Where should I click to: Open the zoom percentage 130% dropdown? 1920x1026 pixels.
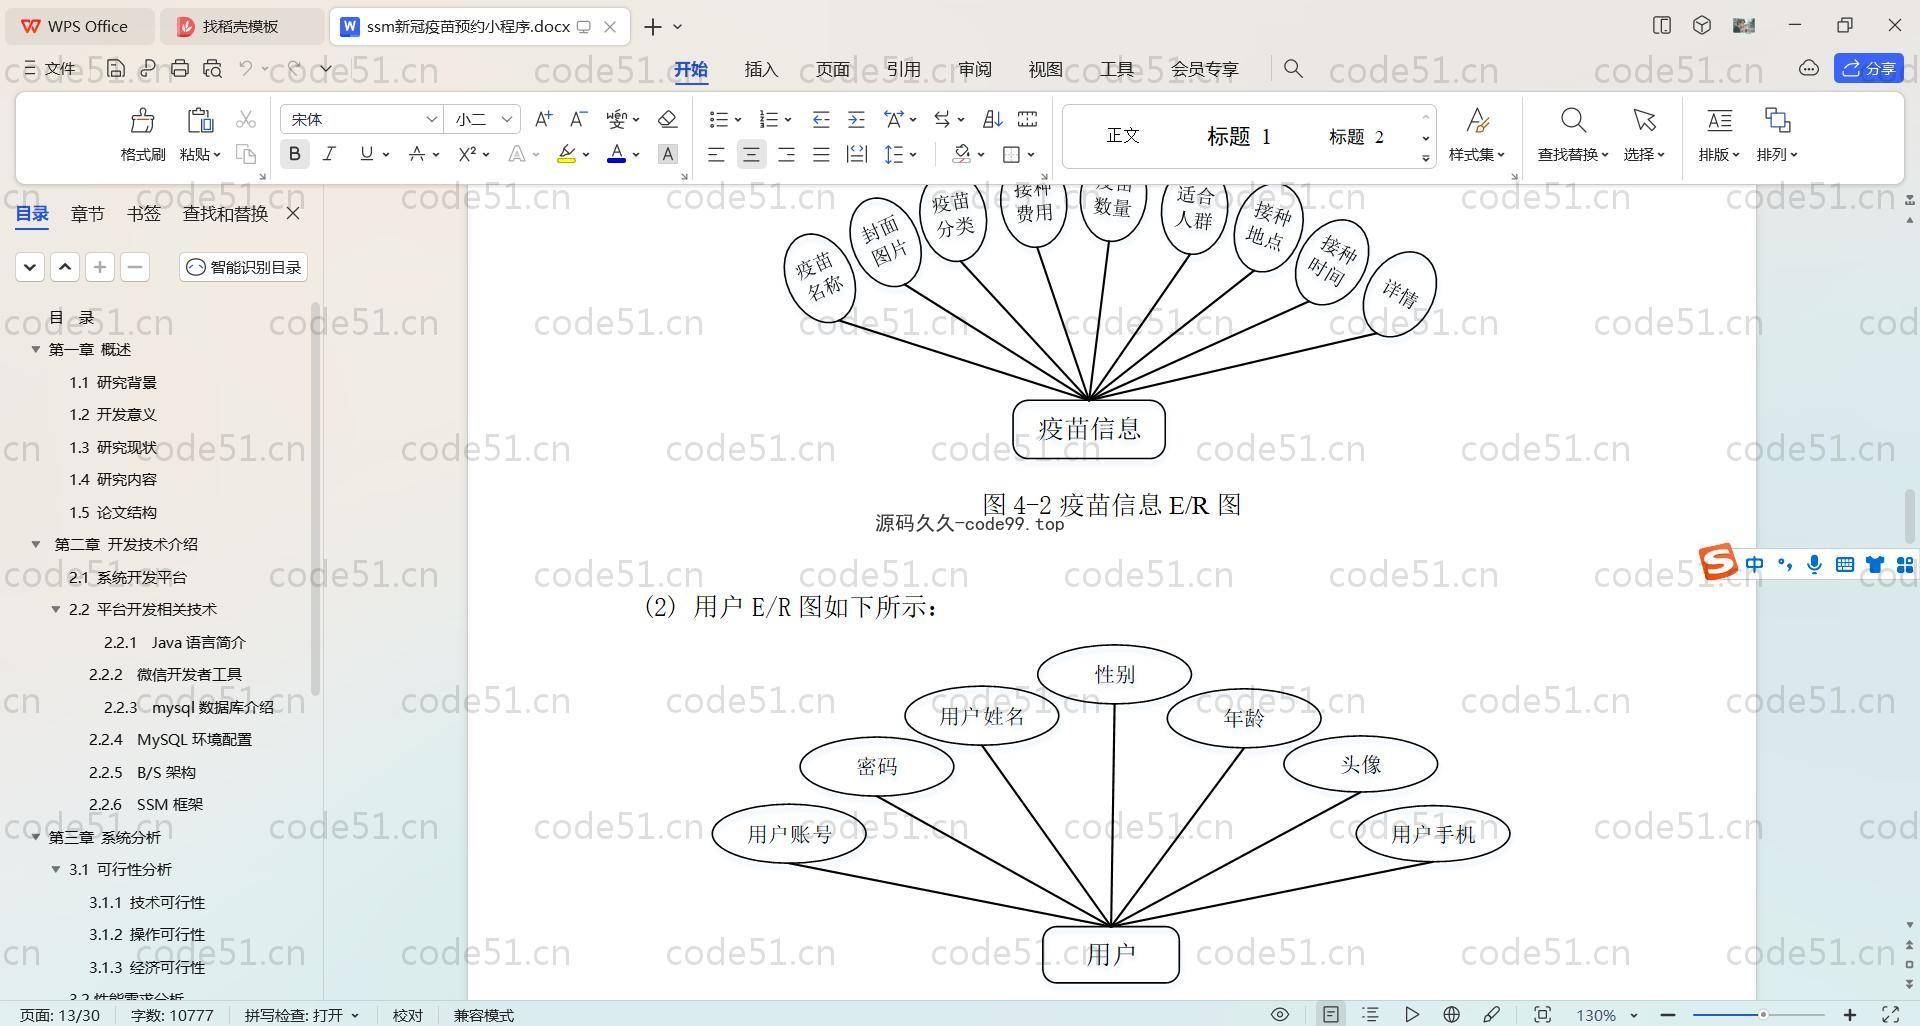1634,1015
